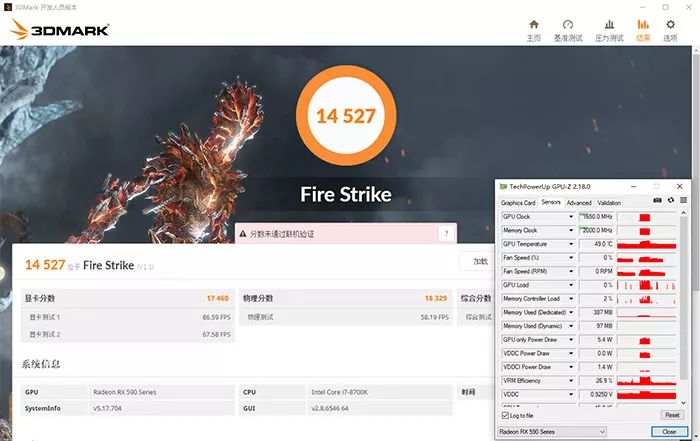Expand the VDDCI Power Draw dropdown
This screenshot has width=700, height=441.
tap(571, 367)
